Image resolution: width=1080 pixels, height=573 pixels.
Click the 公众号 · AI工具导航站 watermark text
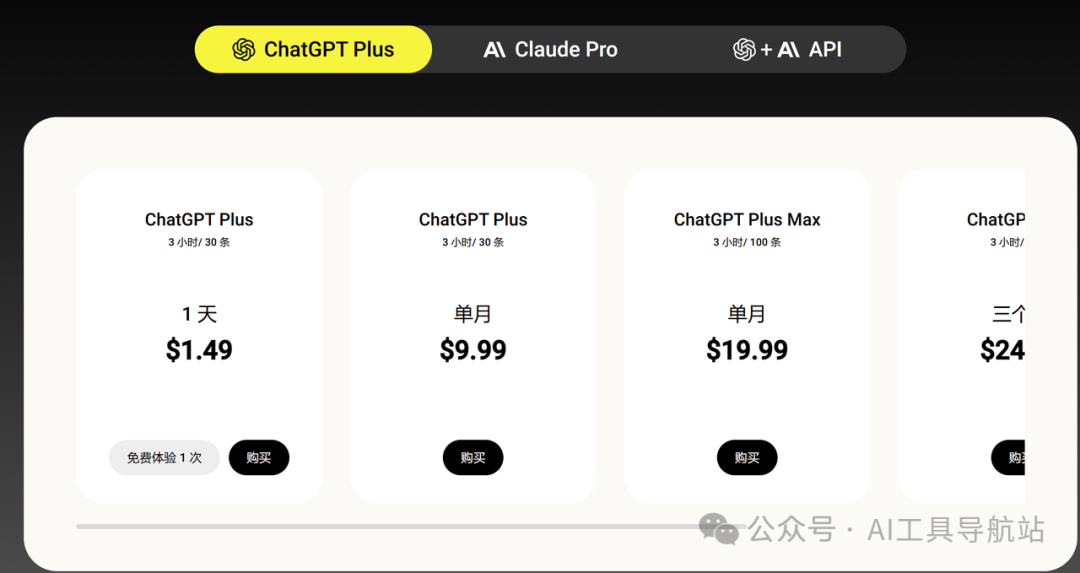pos(897,529)
